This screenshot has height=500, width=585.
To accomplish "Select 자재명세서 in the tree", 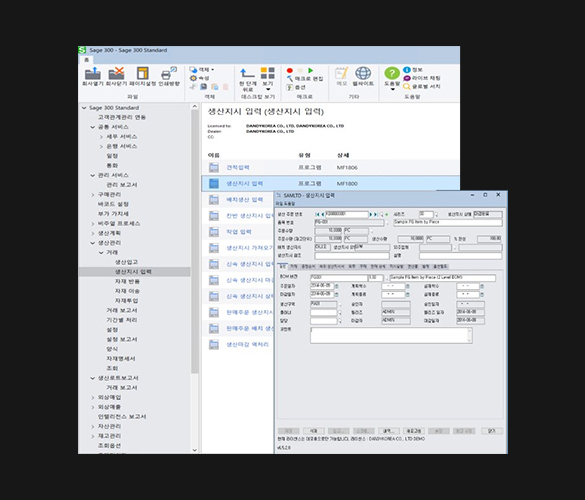I will coord(121,359).
